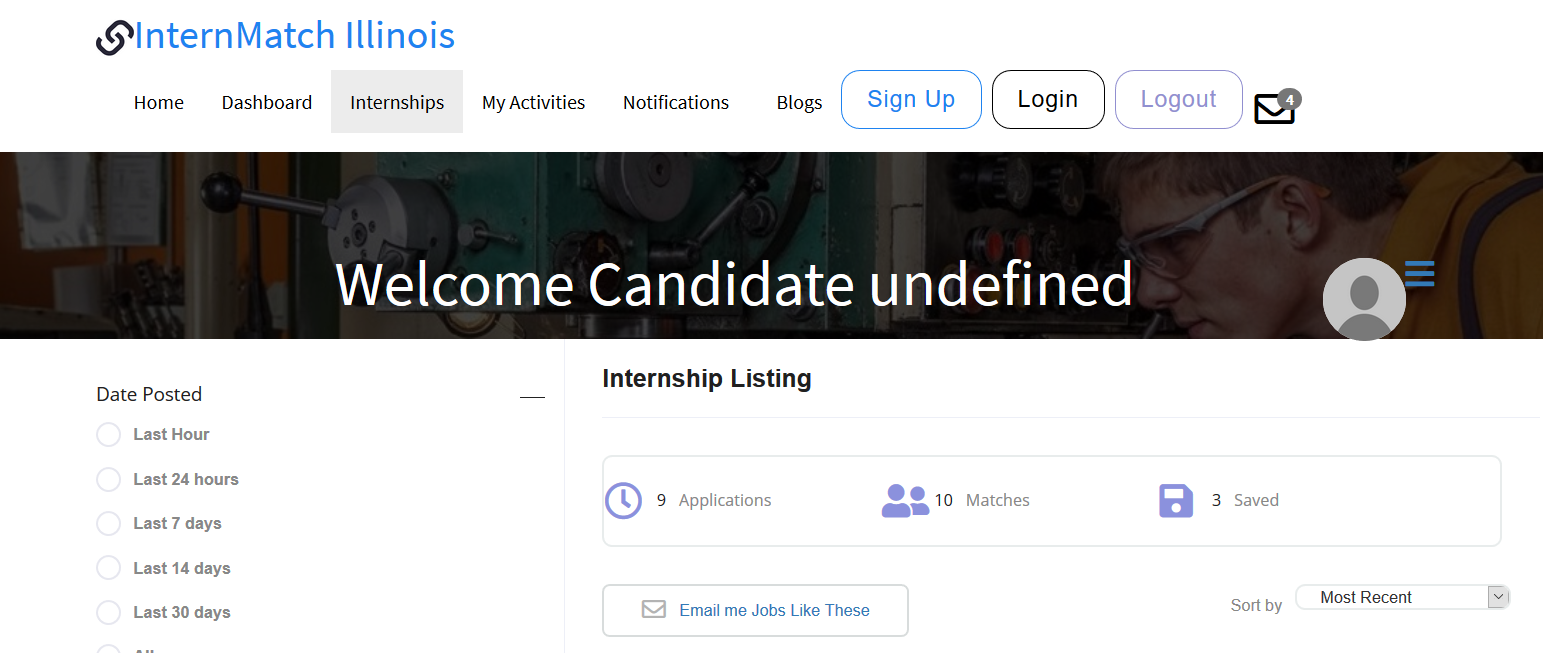Open the mail envelope inbox icon
The height and width of the screenshot is (653, 1543).
click(x=1274, y=109)
